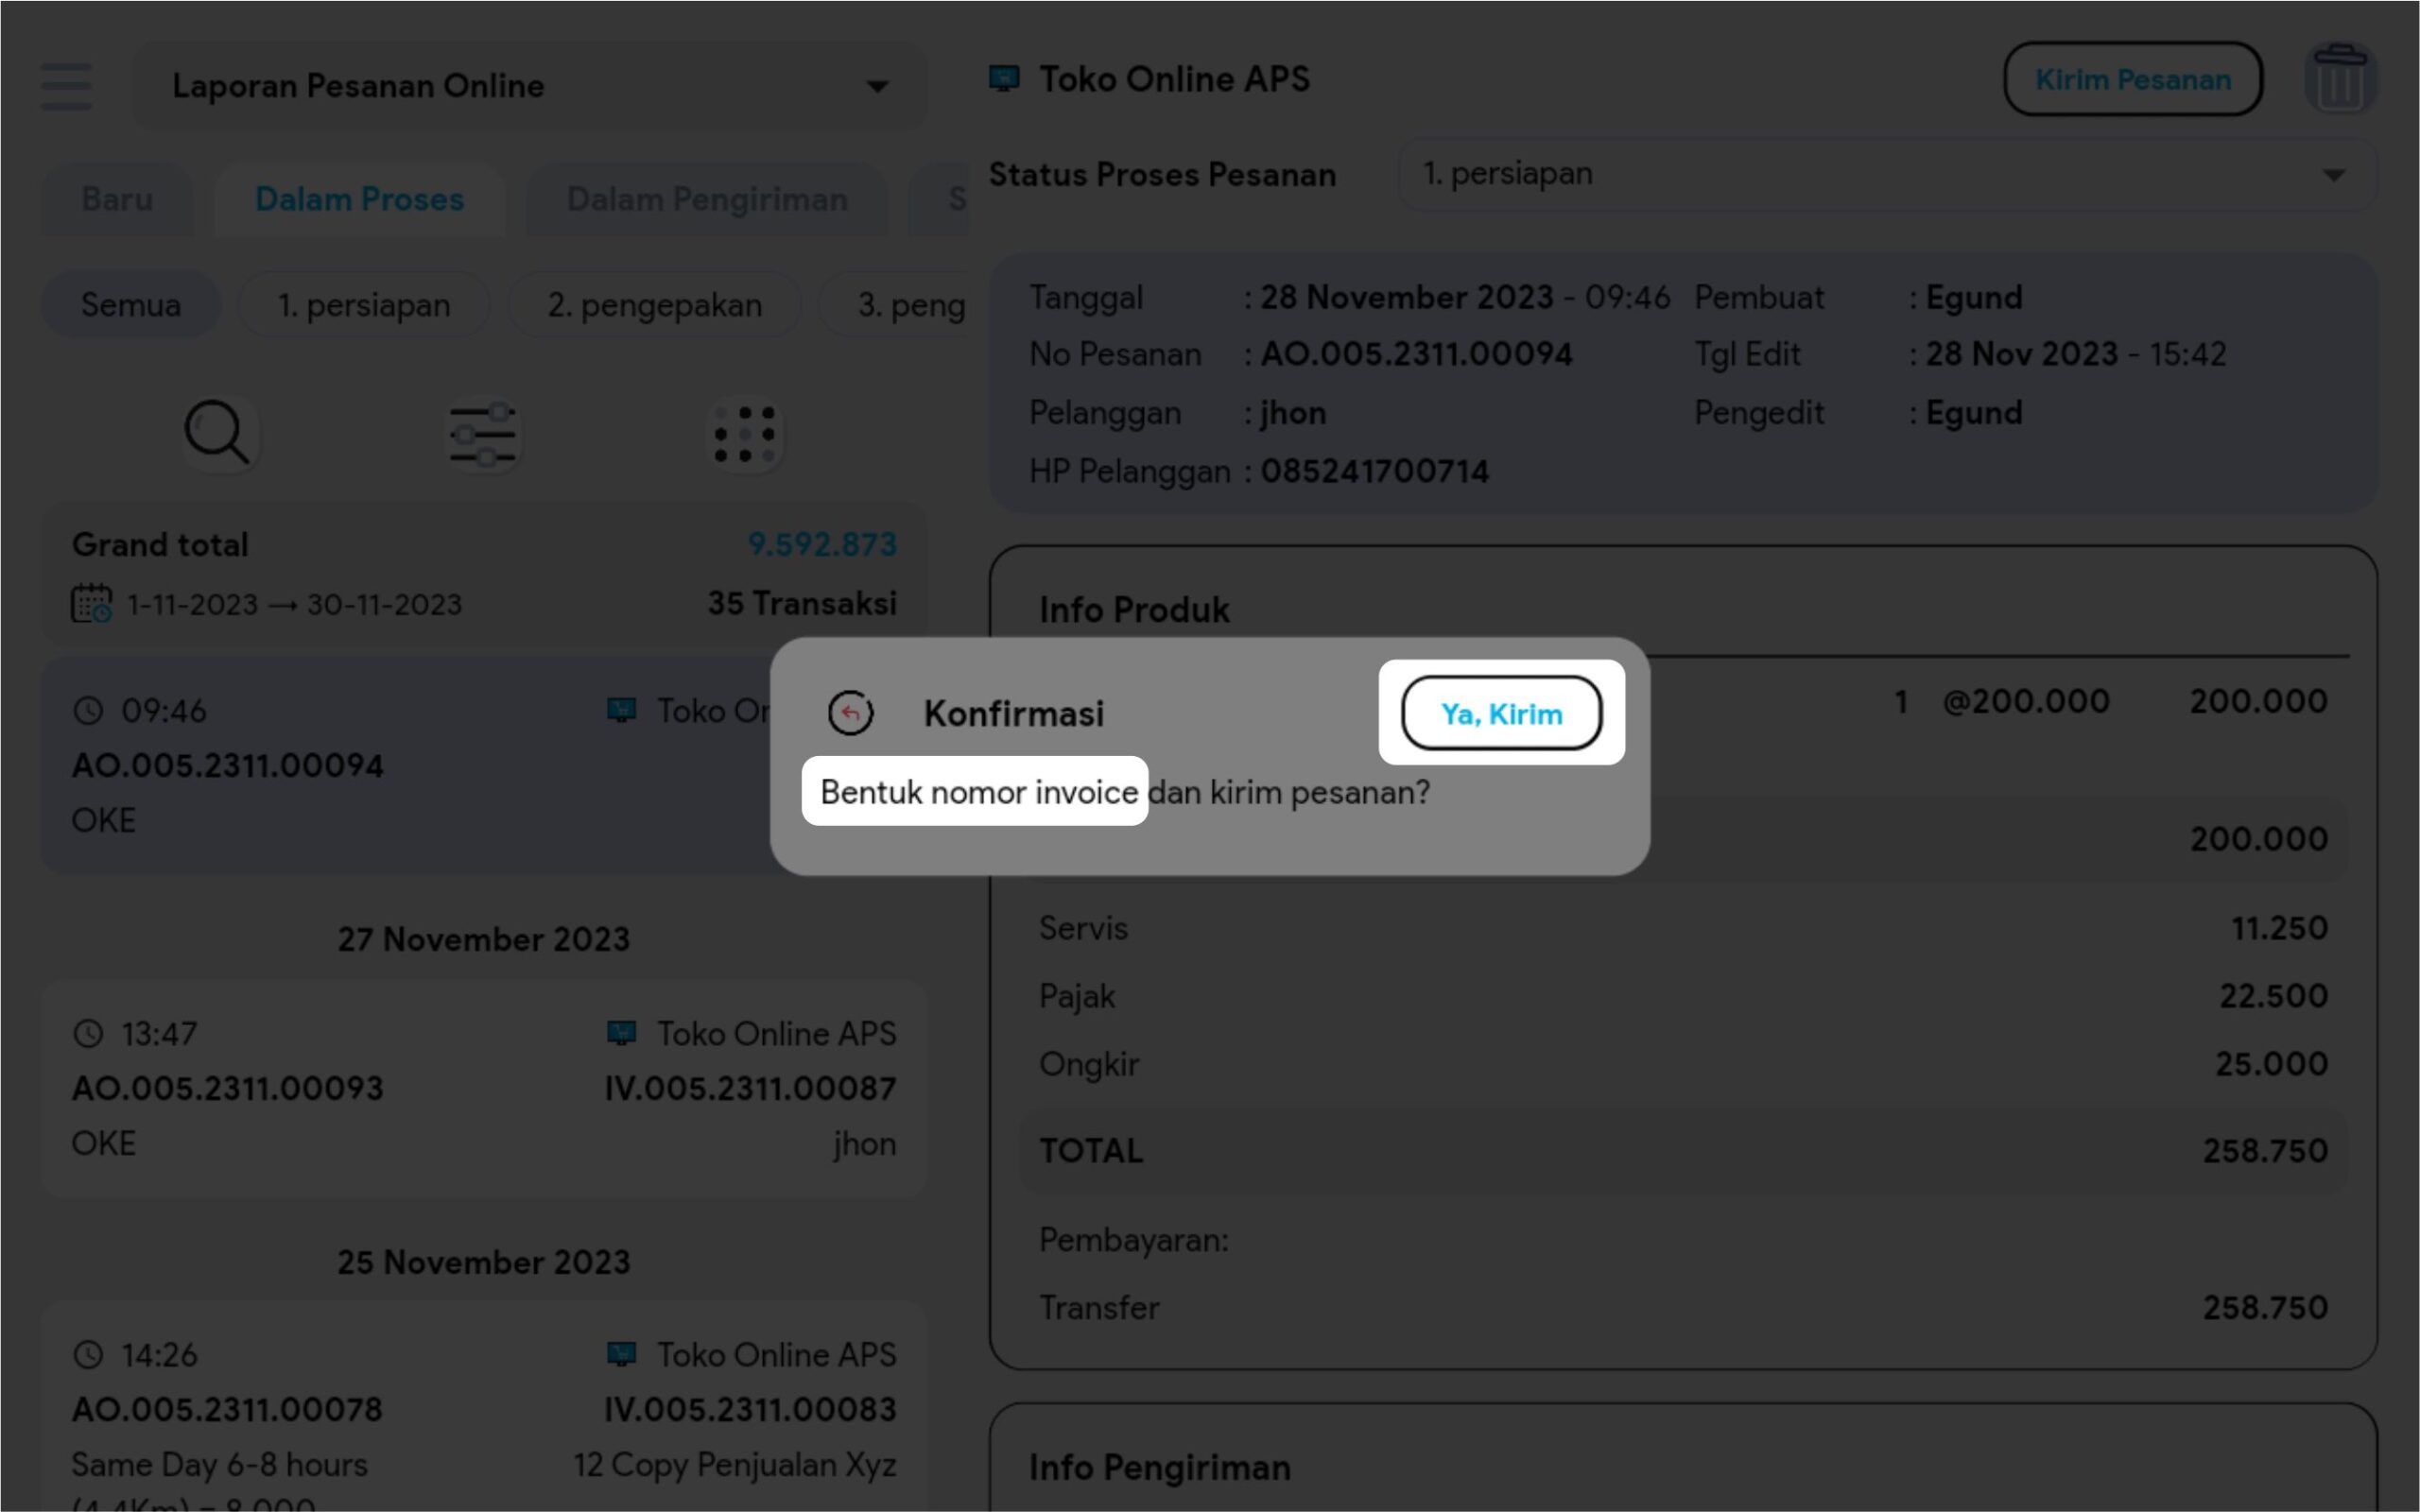
Task: Select the Semua filter chip
Action: [131, 305]
